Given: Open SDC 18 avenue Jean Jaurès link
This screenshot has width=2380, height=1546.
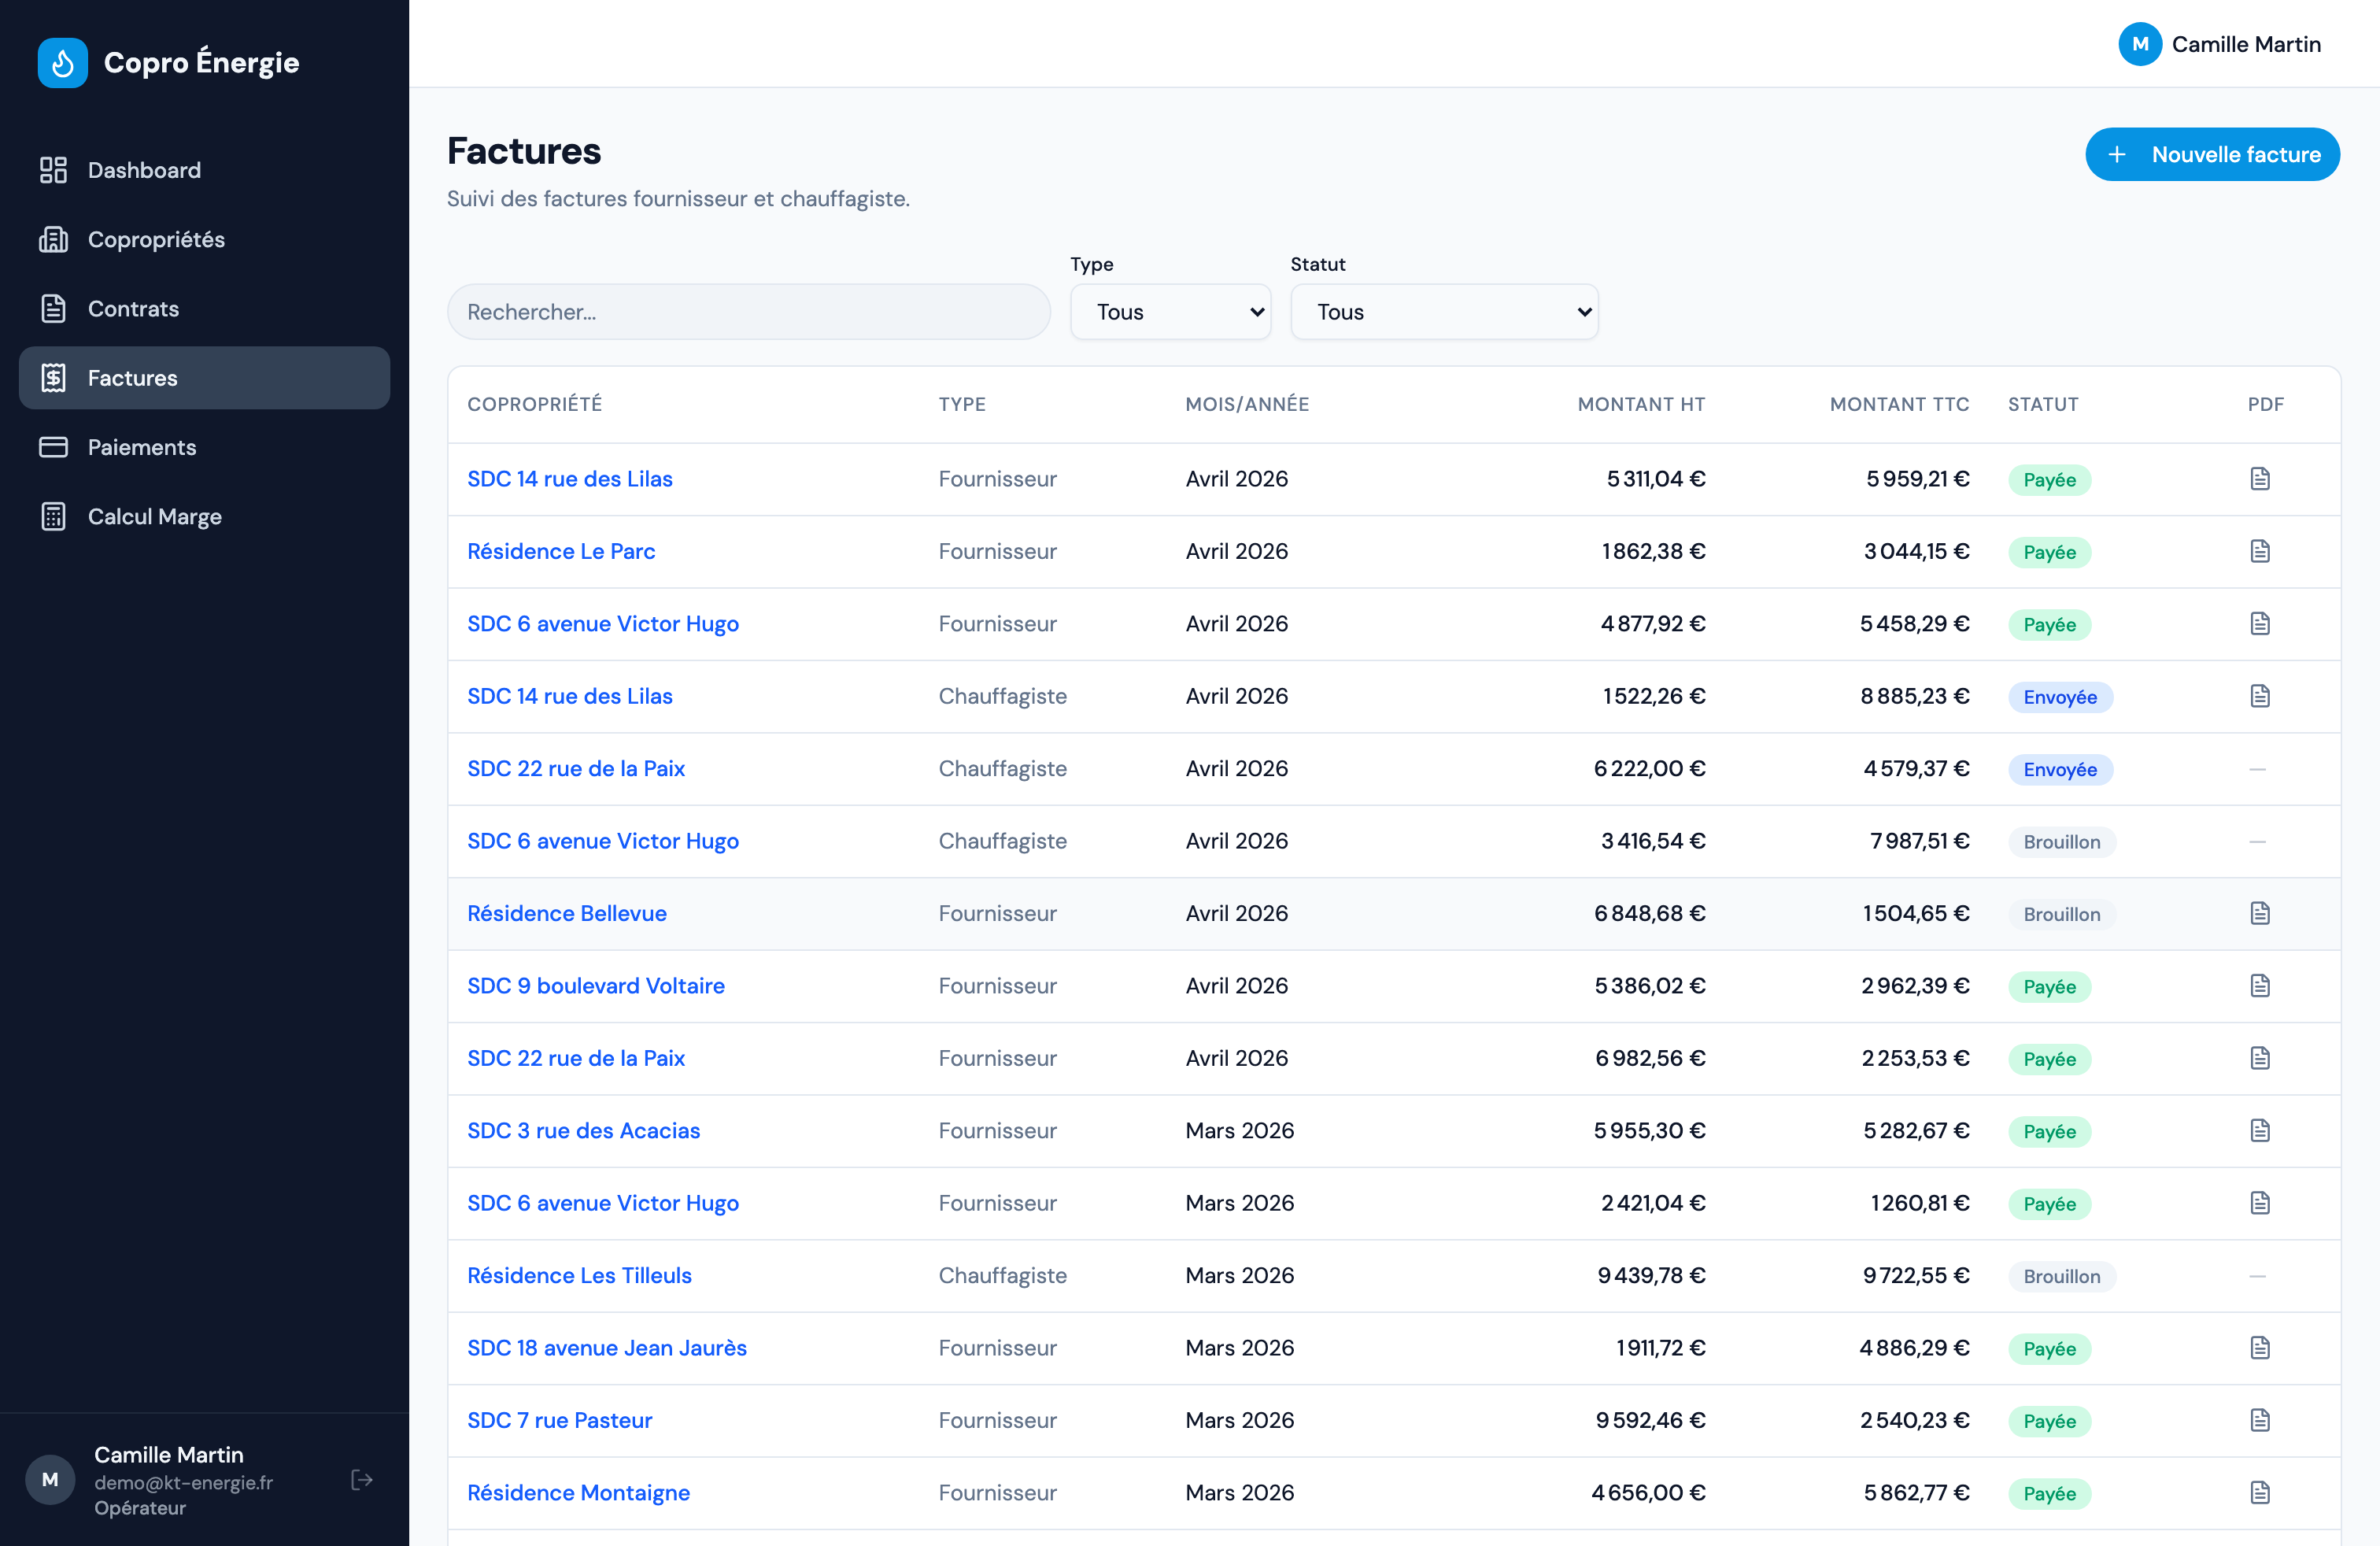Looking at the screenshot, I should [607, 1347].
